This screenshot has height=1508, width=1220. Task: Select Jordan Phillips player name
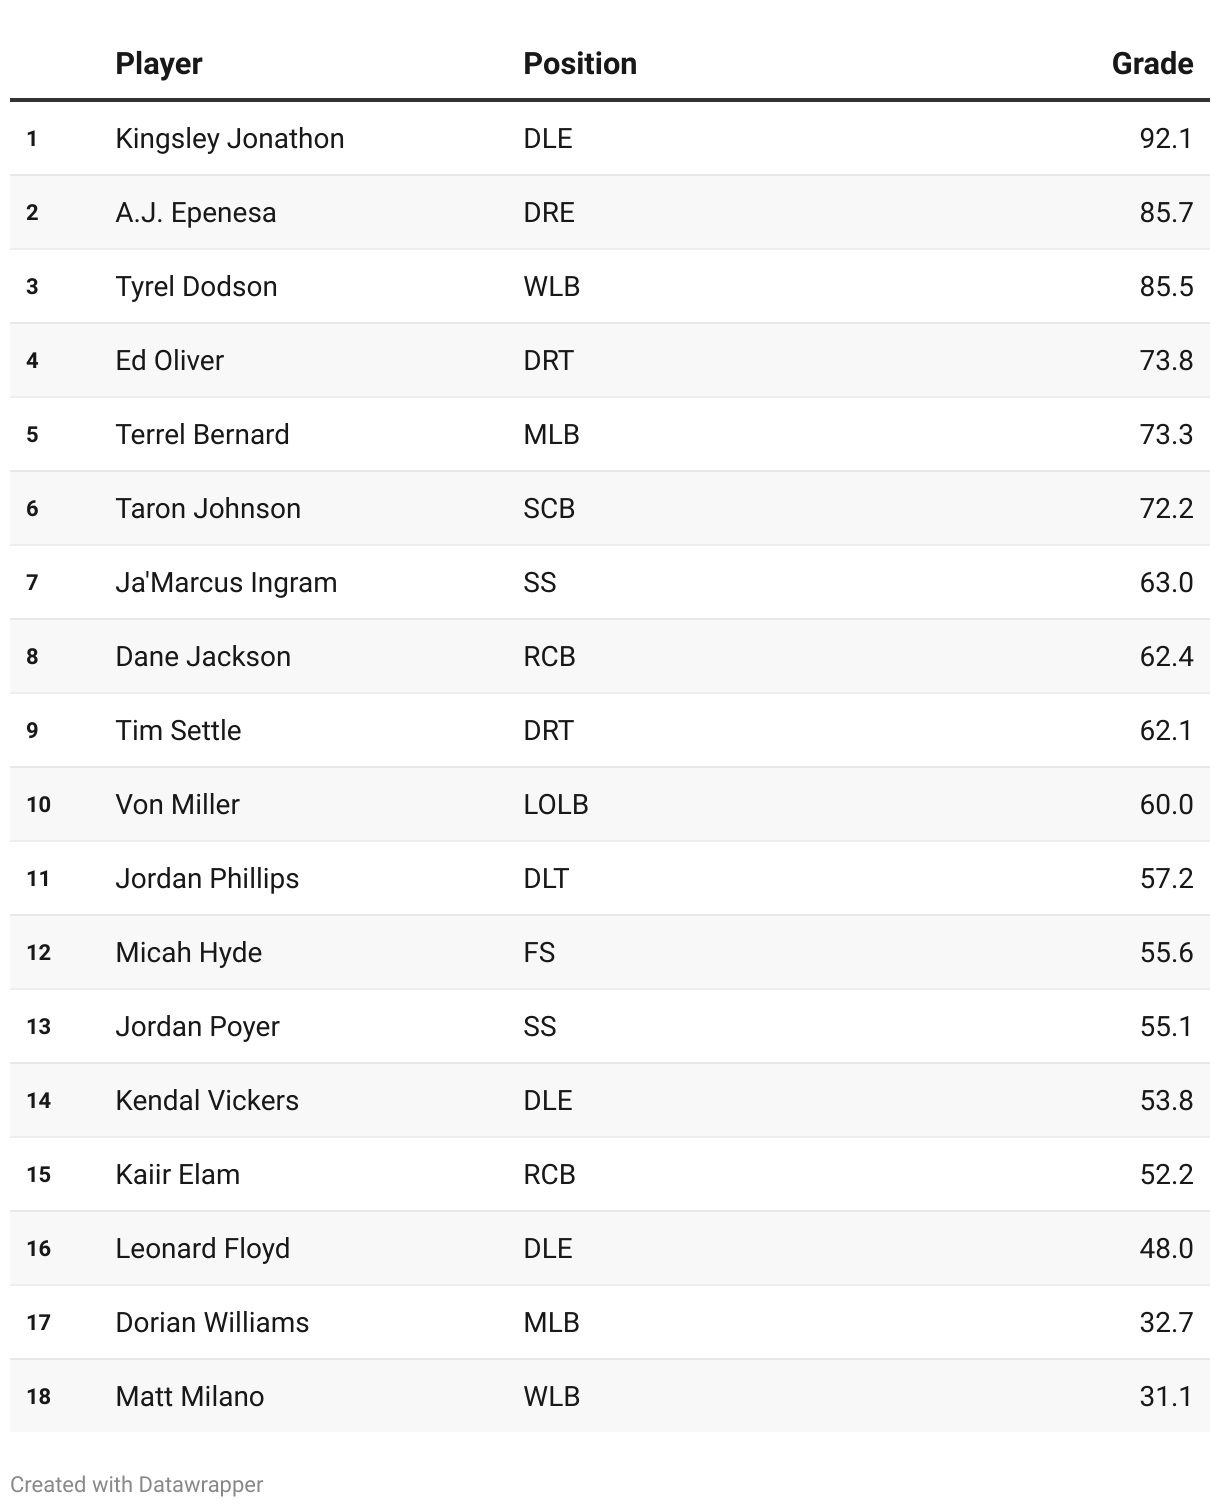(x=207, y=879)
